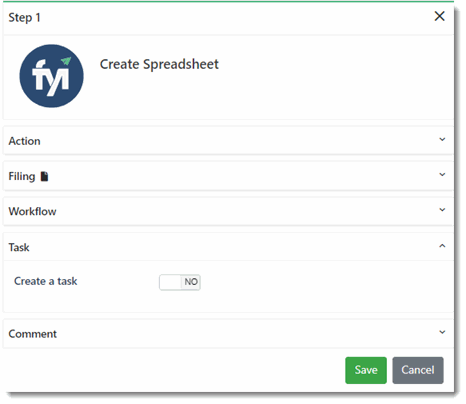Click the Create Spreadsheet title
466x404 pixels.
(159, 64)
